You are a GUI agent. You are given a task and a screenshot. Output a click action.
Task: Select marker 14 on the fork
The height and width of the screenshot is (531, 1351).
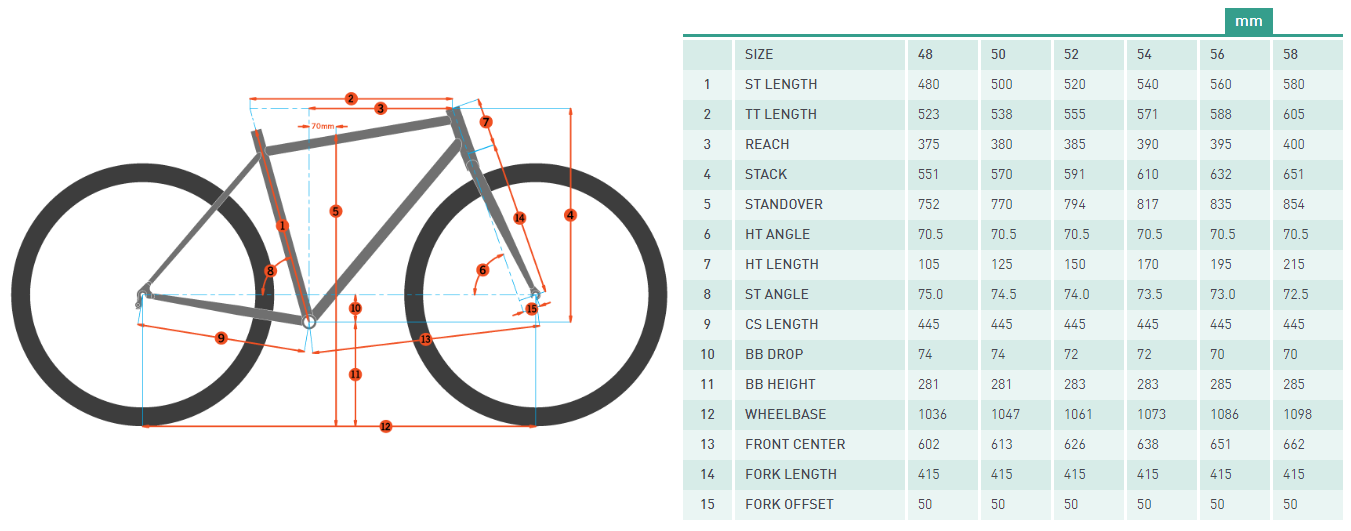click(x=519, y=217)
